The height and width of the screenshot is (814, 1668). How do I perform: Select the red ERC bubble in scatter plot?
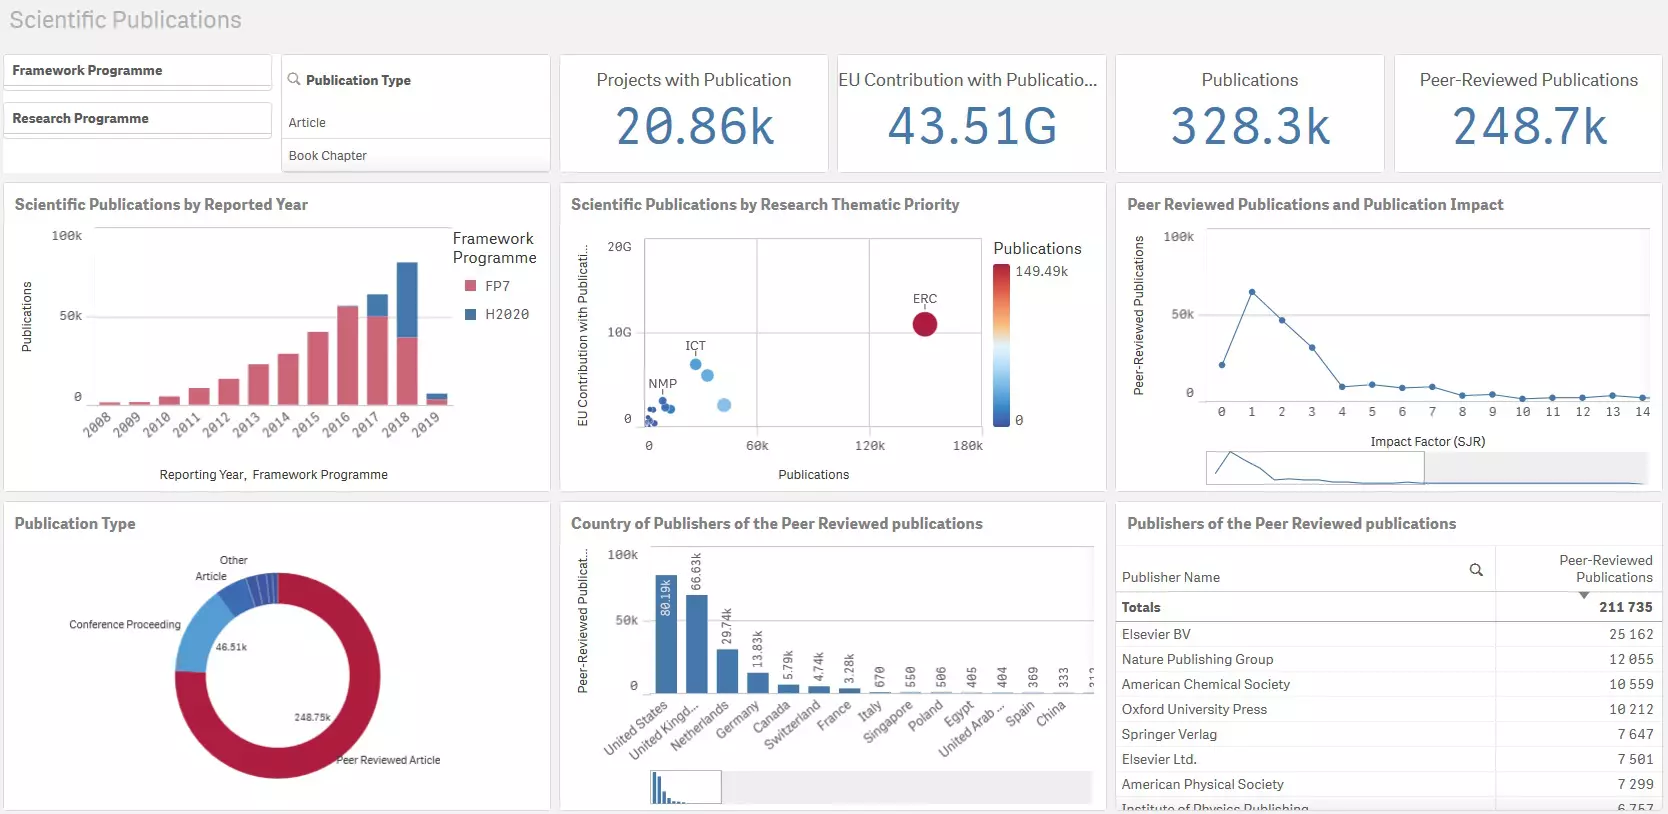click(924, 324)
